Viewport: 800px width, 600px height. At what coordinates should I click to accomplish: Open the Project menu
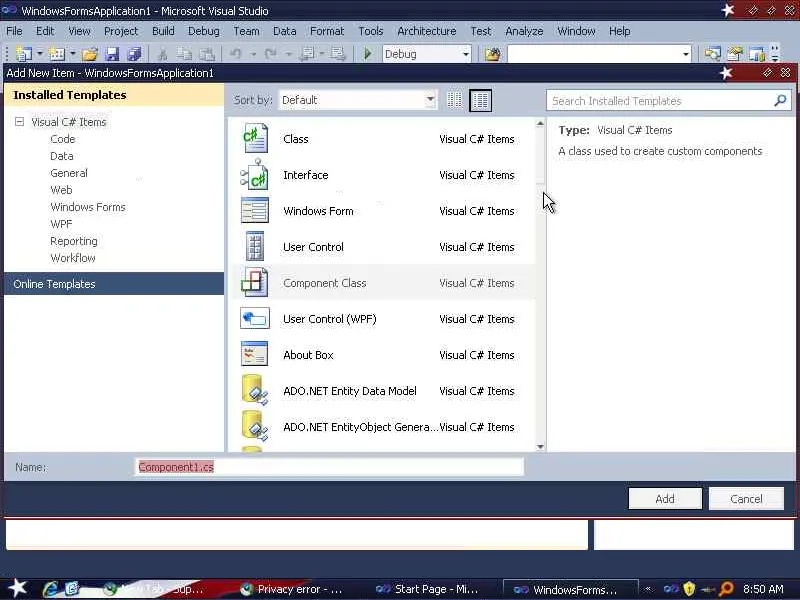click(121, 31)
